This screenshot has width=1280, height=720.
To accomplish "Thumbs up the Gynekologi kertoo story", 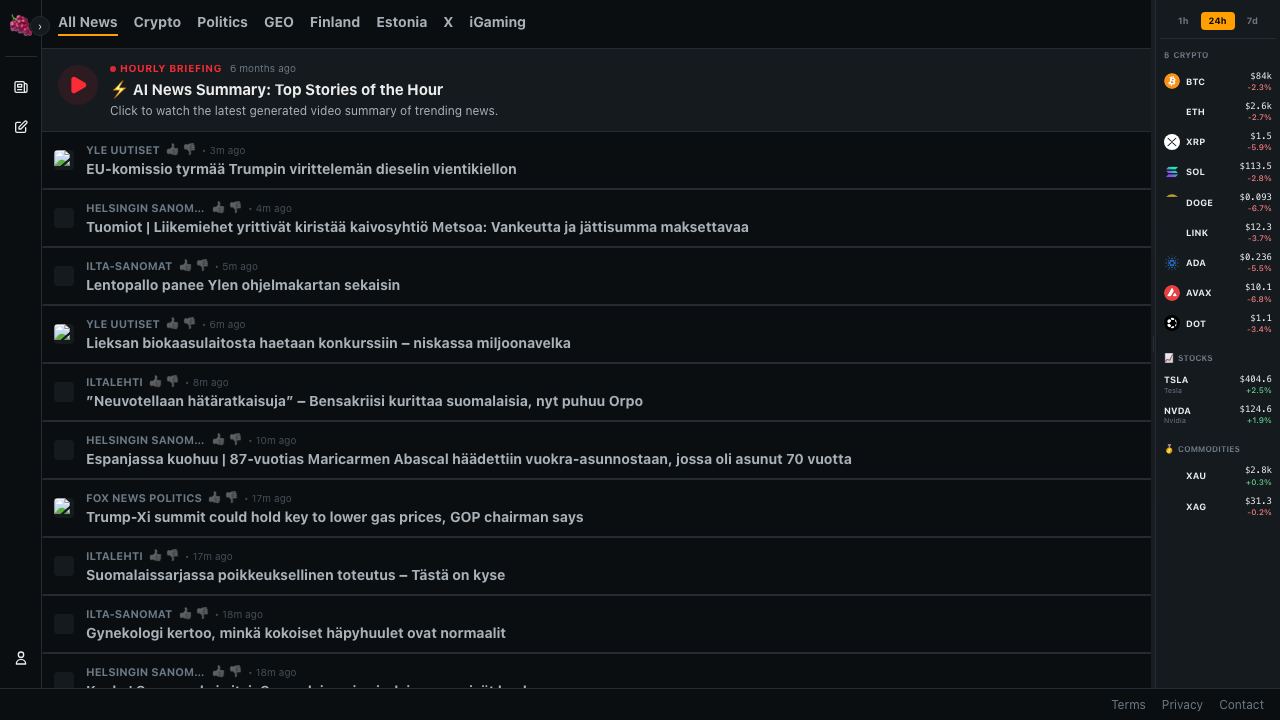I will tap(185, 614).
